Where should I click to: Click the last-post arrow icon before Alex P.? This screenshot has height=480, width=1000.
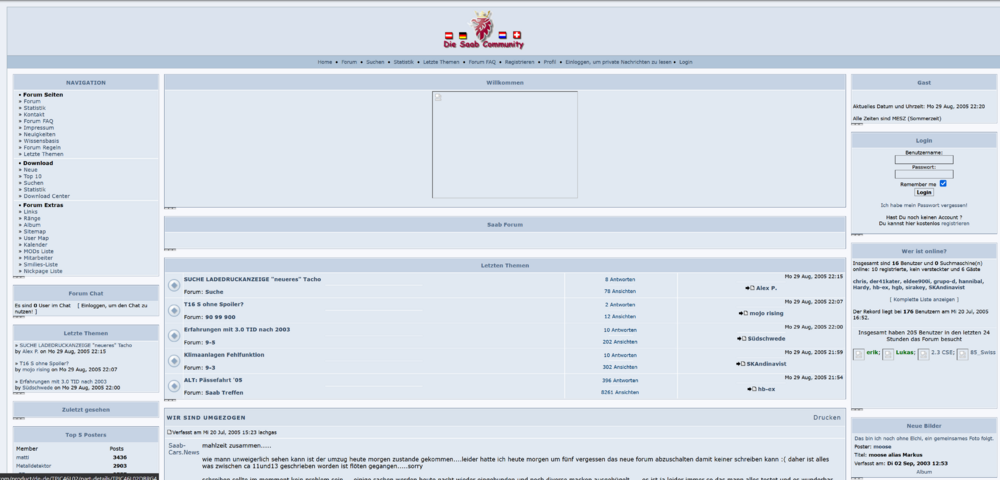click(749, 288)
